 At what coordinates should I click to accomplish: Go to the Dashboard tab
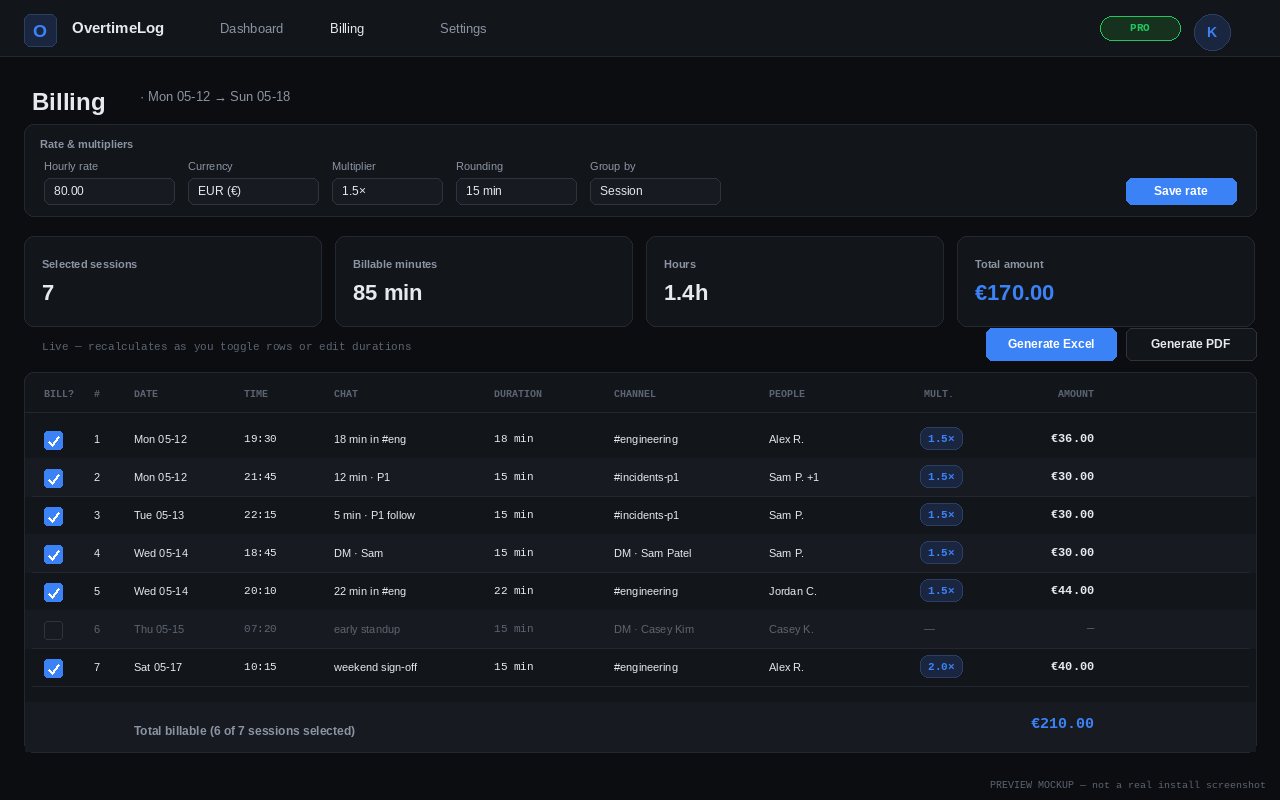click(251, 28)
